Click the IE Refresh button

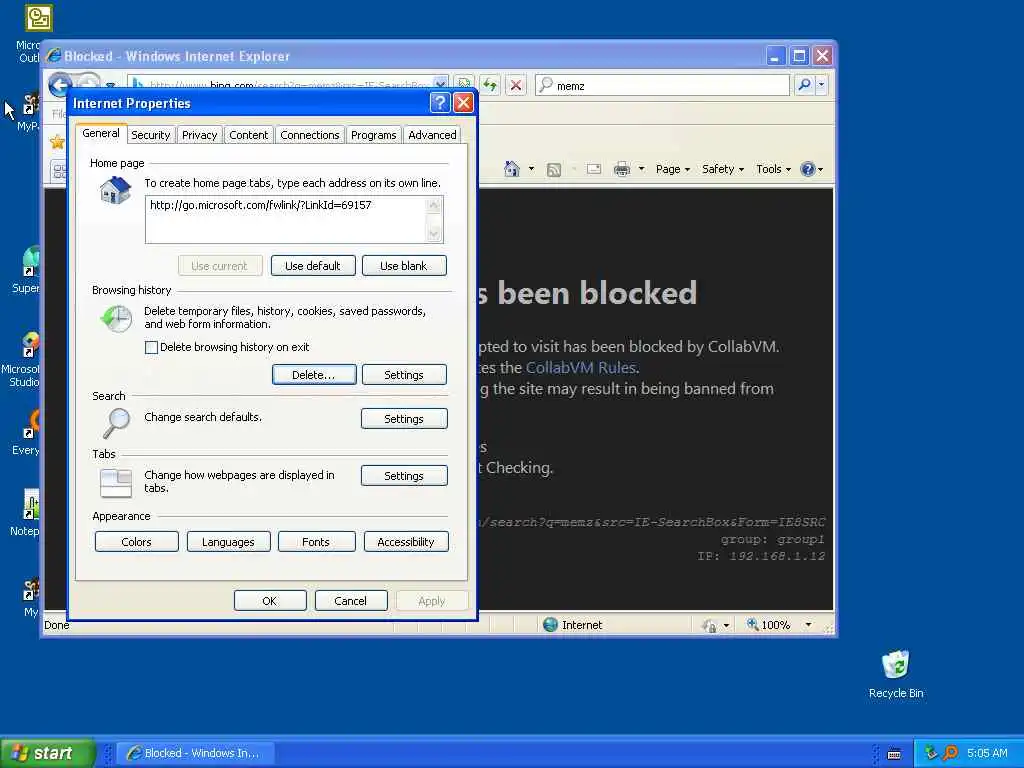coord(490,84)
